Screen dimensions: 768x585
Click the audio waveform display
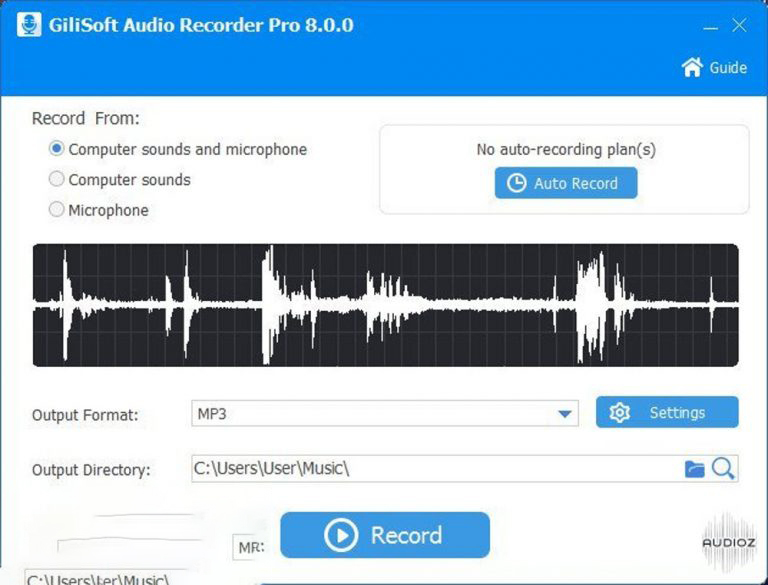point(385,305)
